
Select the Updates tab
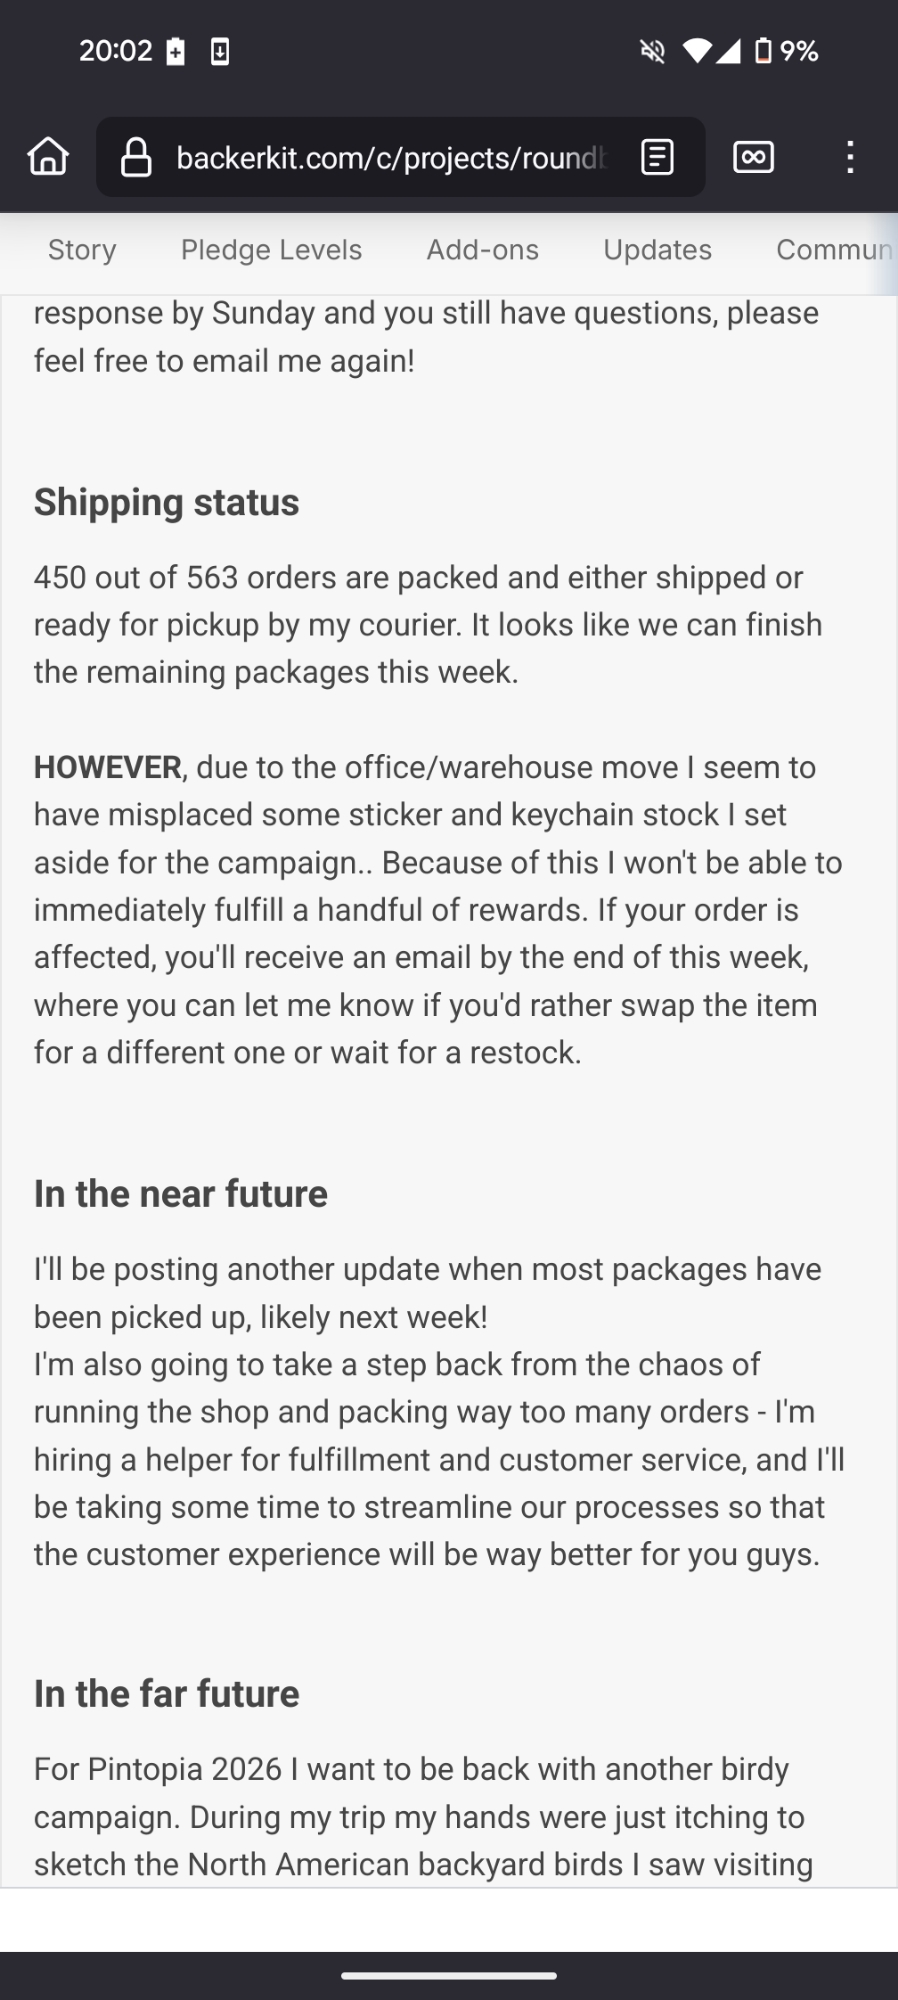click(x=657, y=250)
